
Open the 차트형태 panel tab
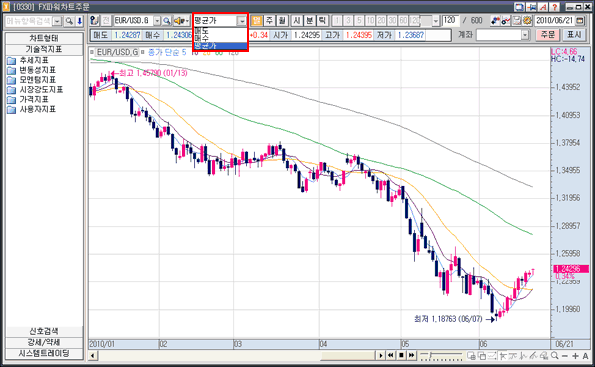(x=44, y=38)
